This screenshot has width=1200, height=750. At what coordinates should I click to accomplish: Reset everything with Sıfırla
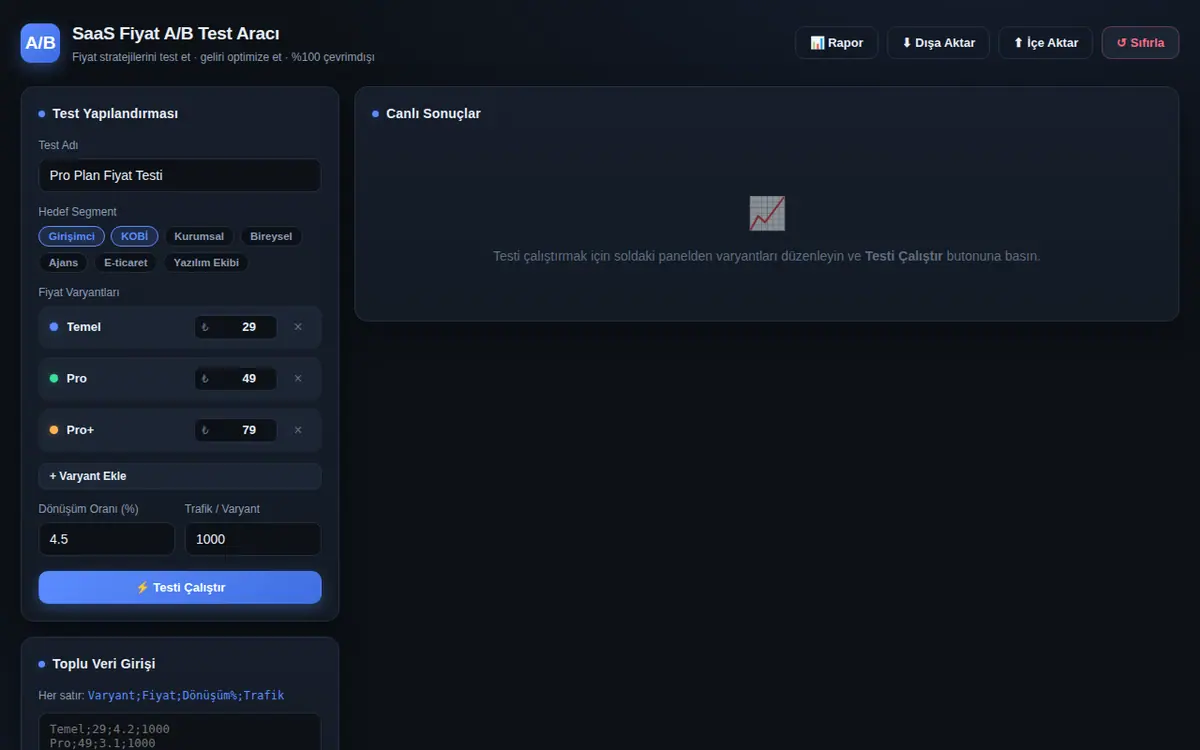pos(1141,43)
